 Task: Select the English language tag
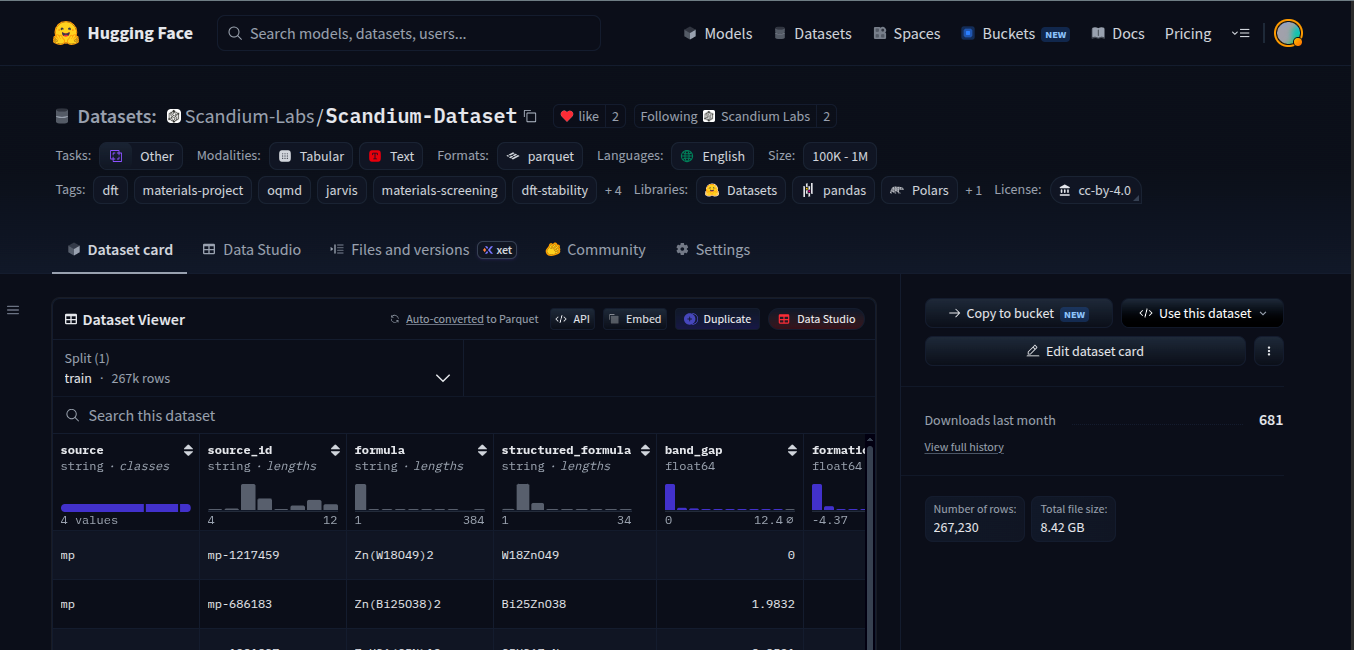(712, 156)
